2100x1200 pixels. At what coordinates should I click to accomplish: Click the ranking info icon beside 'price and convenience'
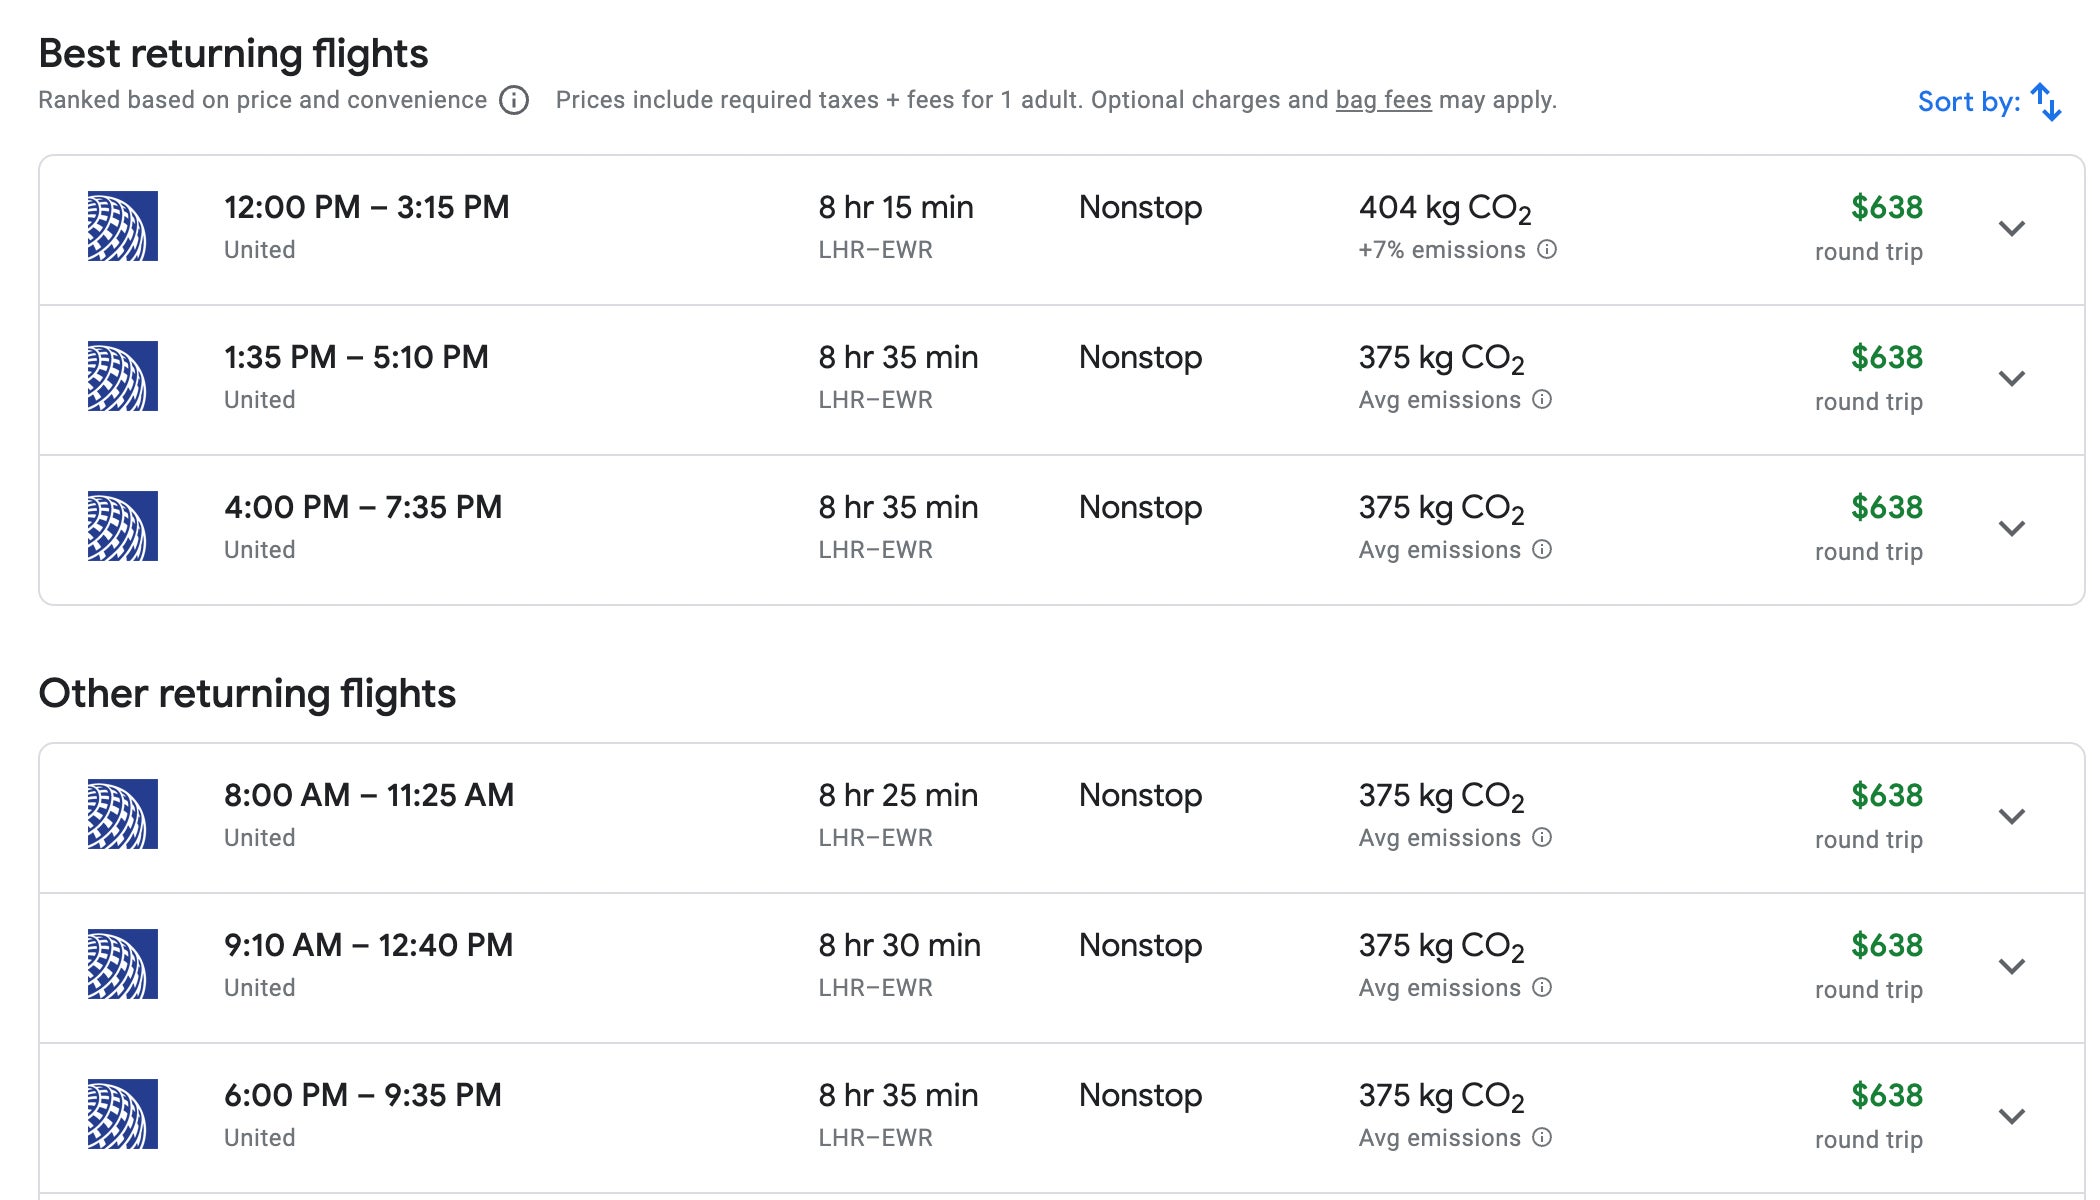(514, 101)
